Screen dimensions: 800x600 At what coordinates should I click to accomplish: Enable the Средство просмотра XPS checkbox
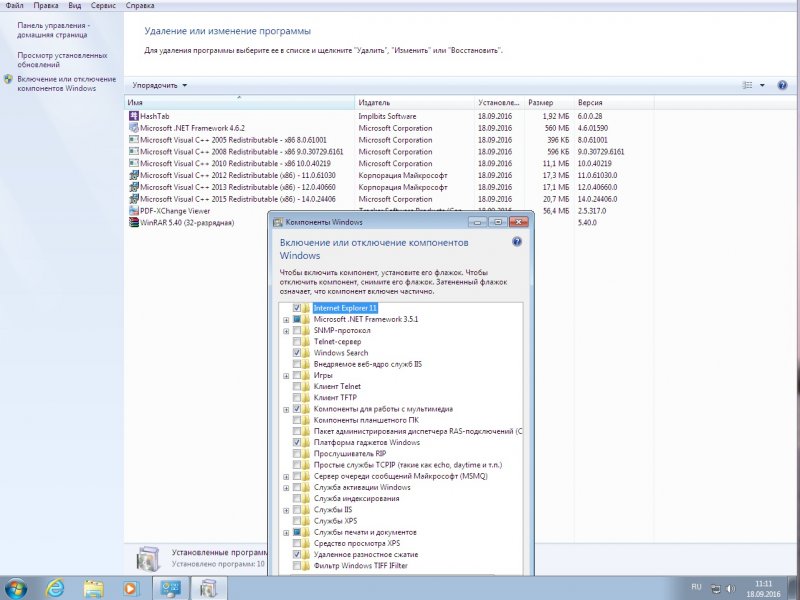point(296,543)
